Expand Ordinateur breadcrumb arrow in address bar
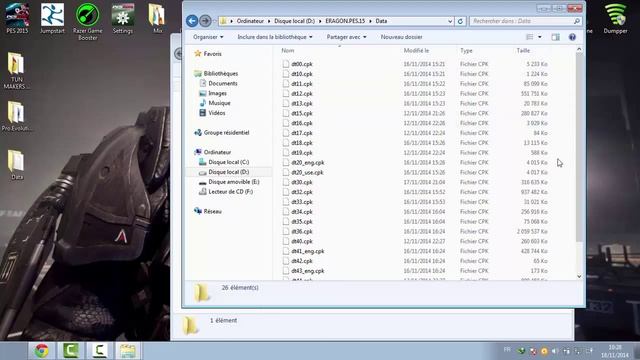Screen dimensions: 640x360 (269, 21)
